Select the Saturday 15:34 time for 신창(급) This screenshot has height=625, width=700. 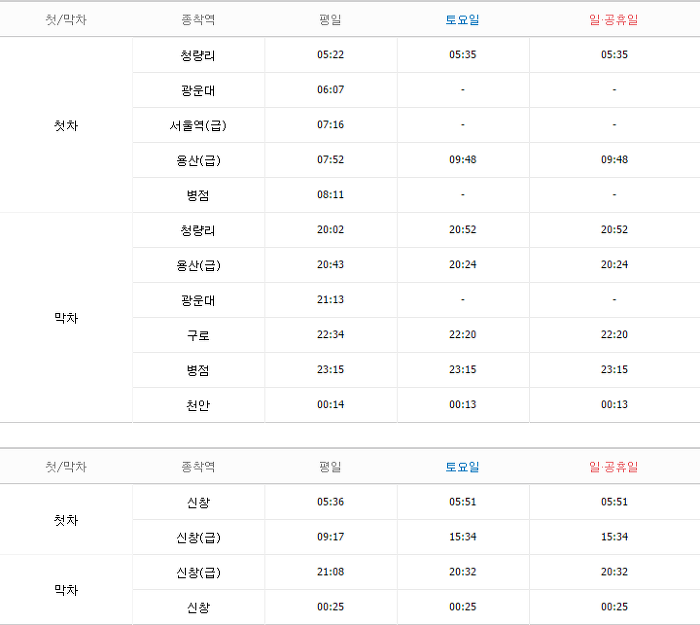coord(462,537)
